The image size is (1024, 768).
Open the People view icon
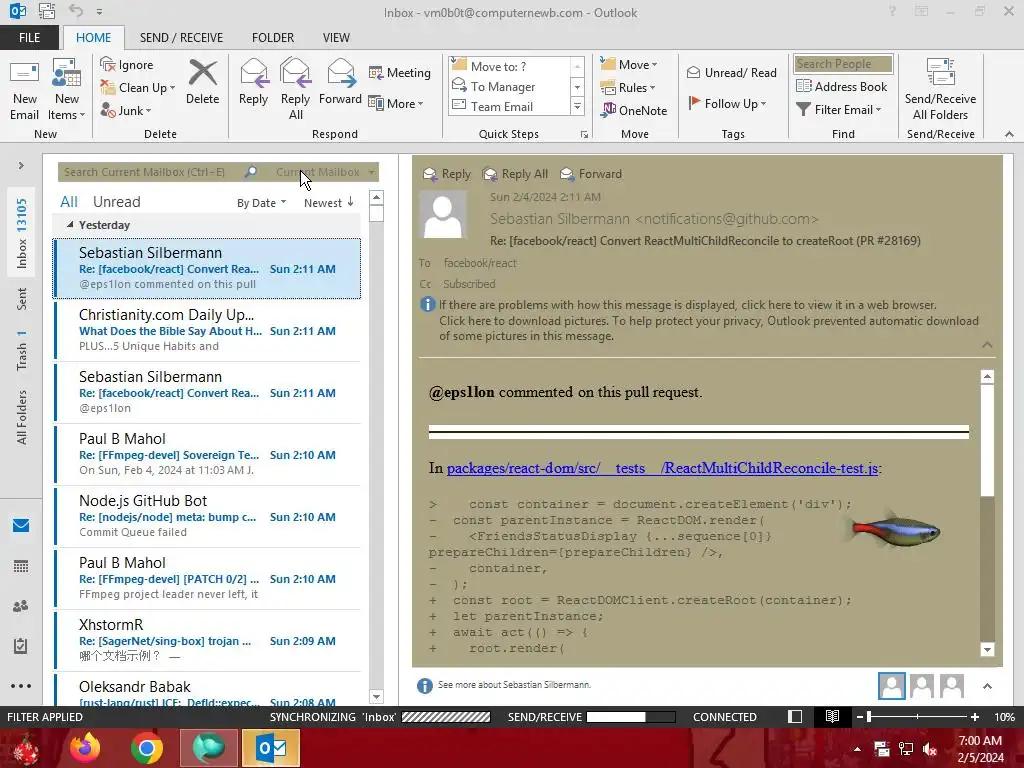click(21, 606)
